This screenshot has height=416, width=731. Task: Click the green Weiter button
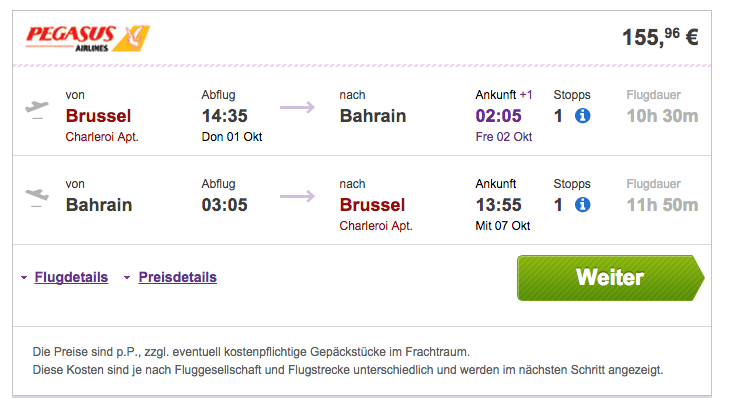click(610, 278)
